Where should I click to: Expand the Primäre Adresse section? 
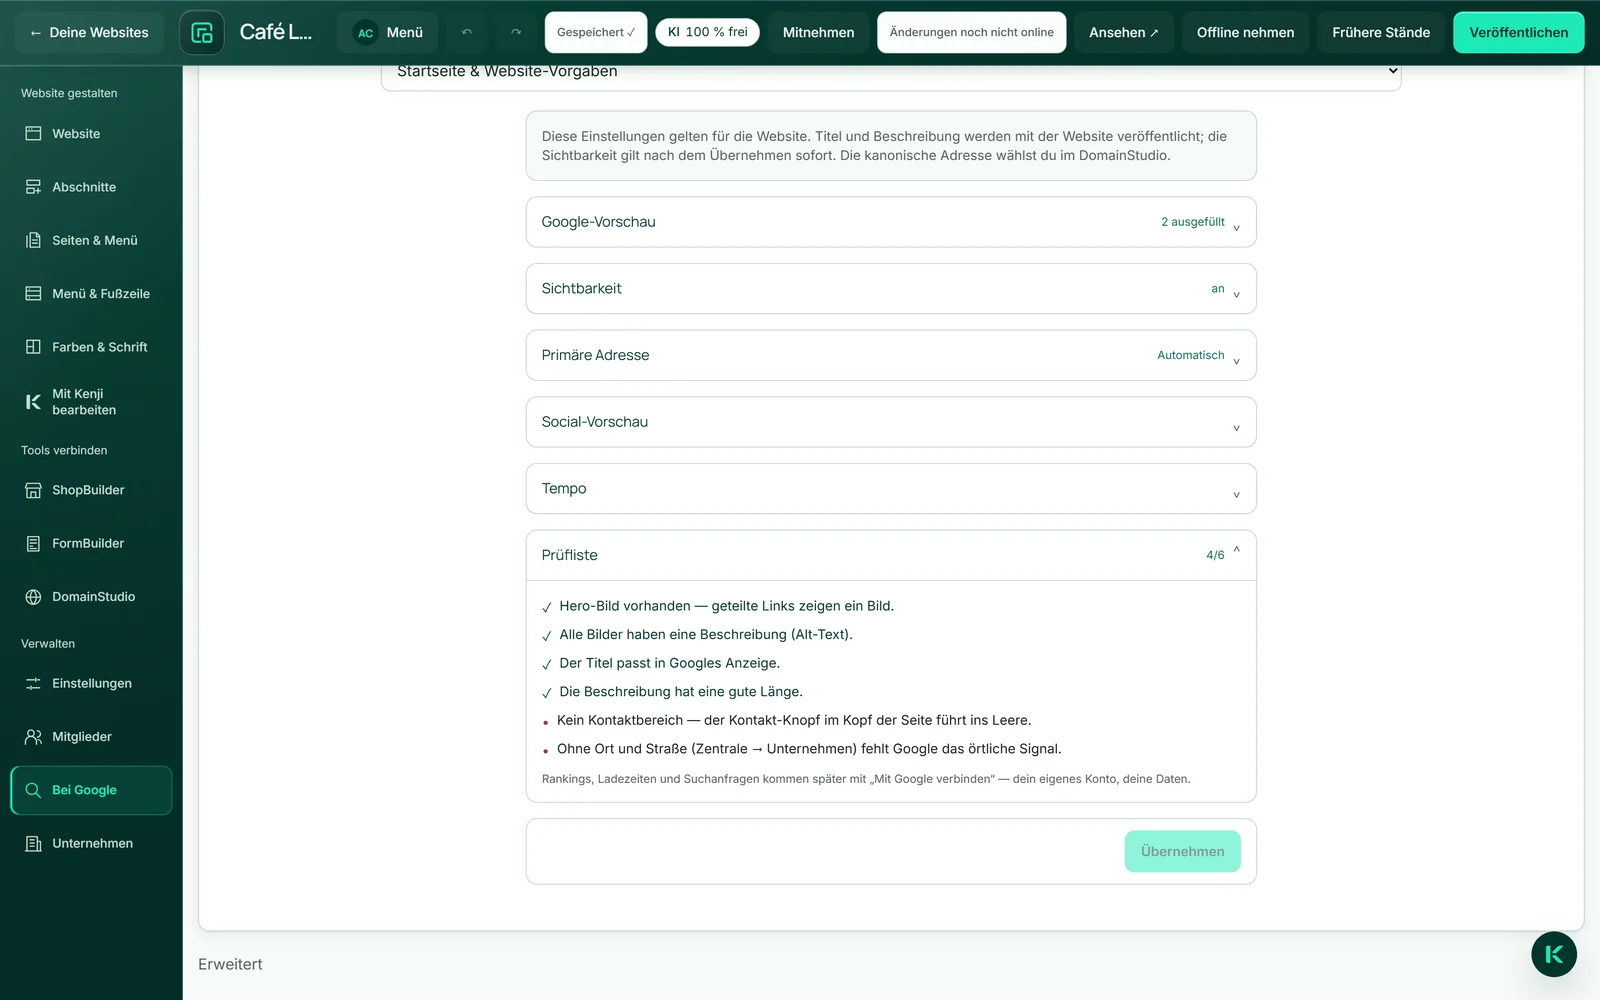[x=891, y=355]
